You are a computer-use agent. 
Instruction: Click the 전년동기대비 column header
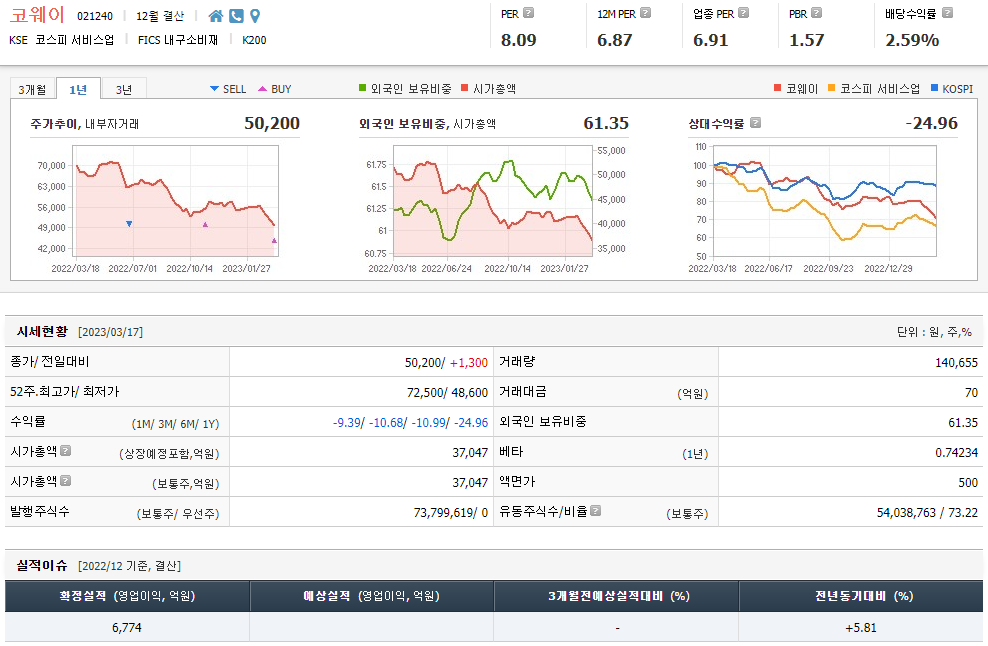point(861,596)
